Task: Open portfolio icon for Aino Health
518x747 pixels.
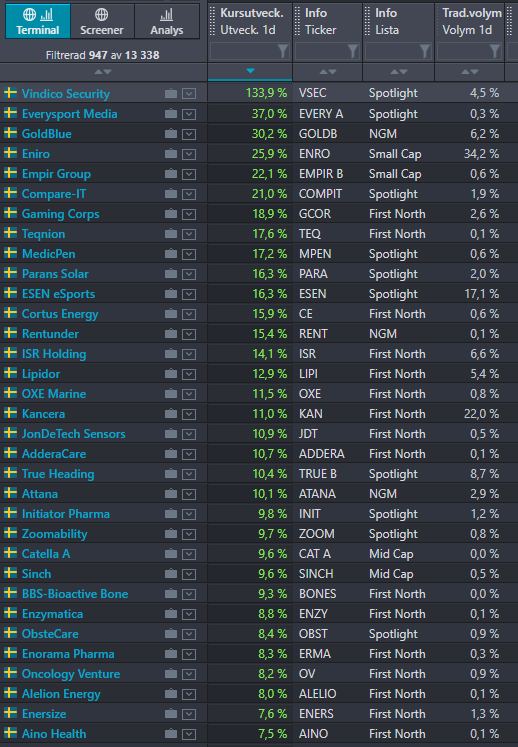Action: (171, 734)
